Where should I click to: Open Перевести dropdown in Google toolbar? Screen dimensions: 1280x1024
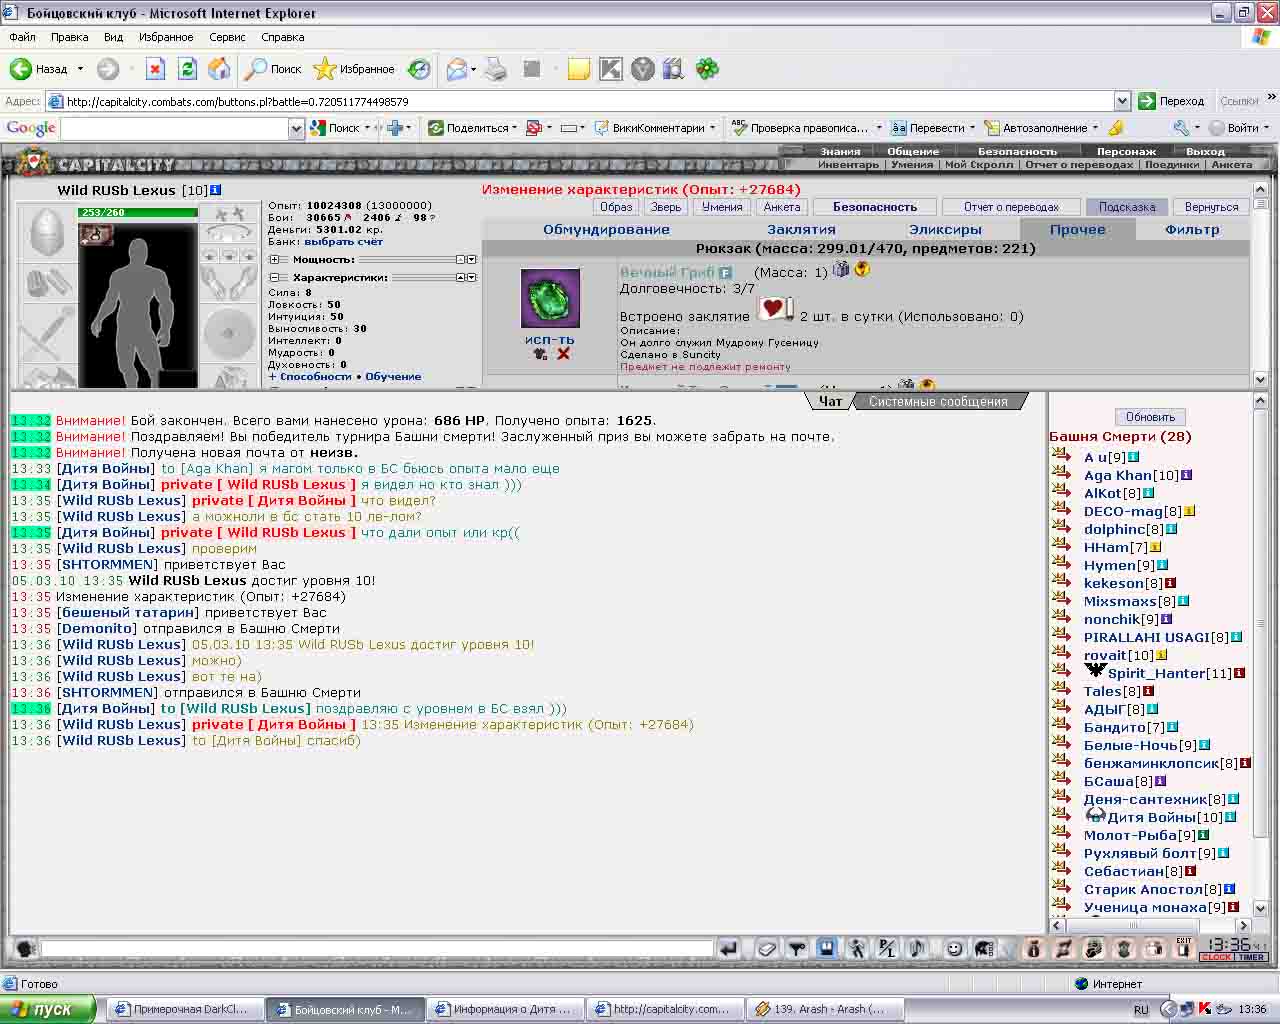971,128
